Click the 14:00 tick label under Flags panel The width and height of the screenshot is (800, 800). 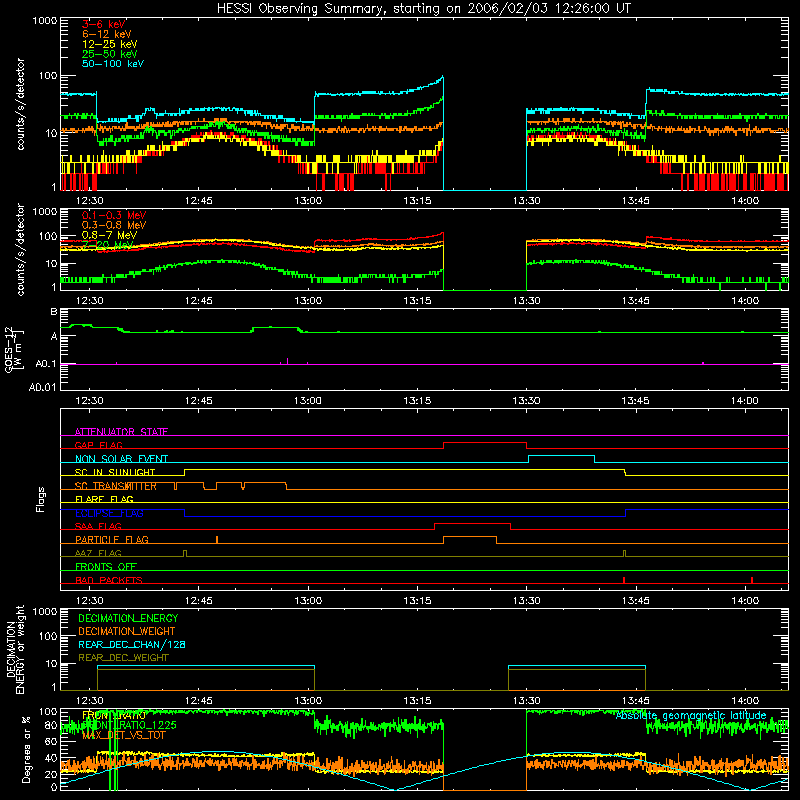pyautogui.click(x=745, y=601)
